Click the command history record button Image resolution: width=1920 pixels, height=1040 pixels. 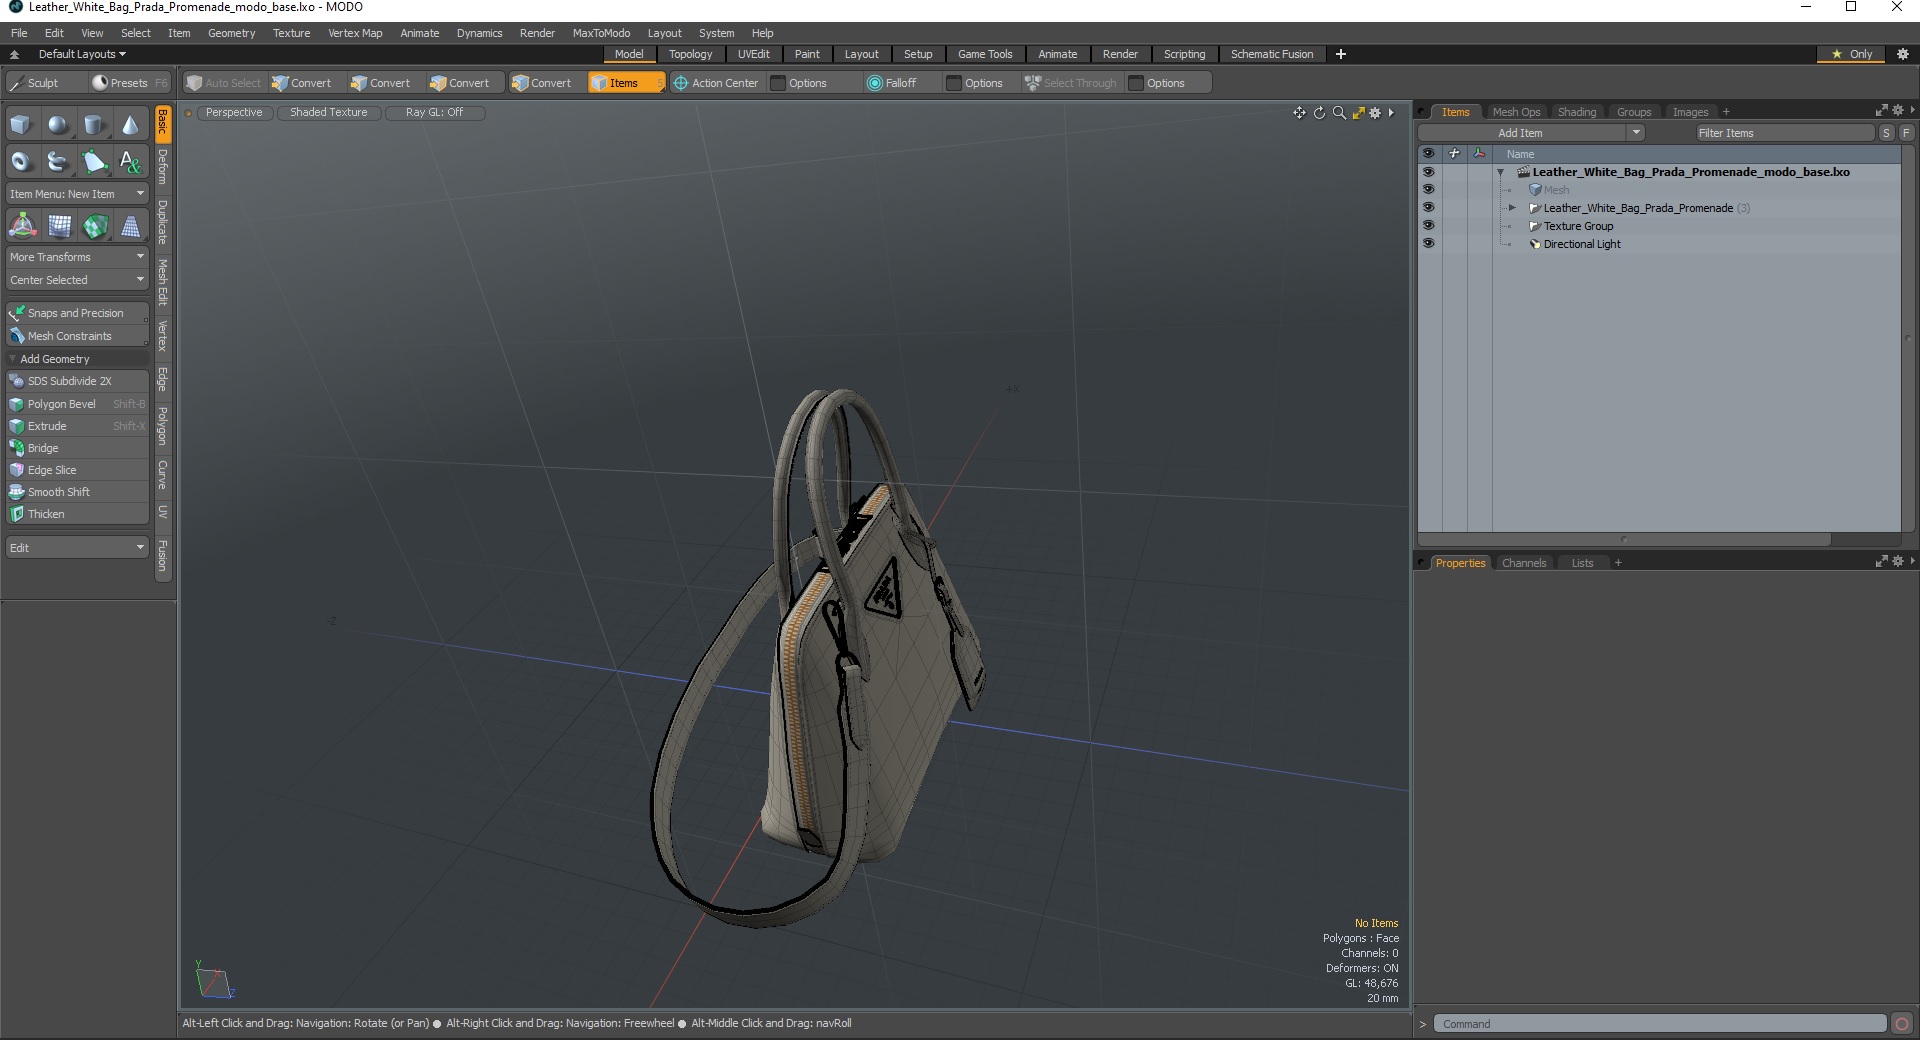1902,1024
